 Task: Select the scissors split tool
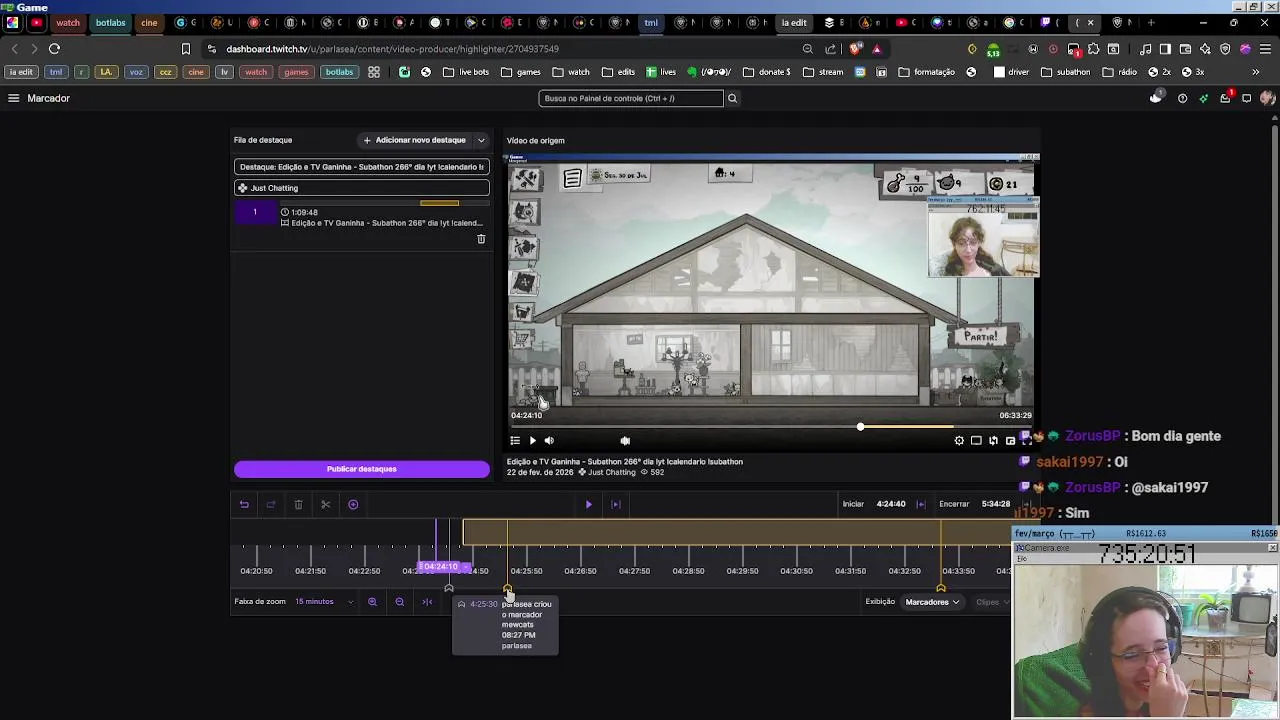click(x=325, y=505)
